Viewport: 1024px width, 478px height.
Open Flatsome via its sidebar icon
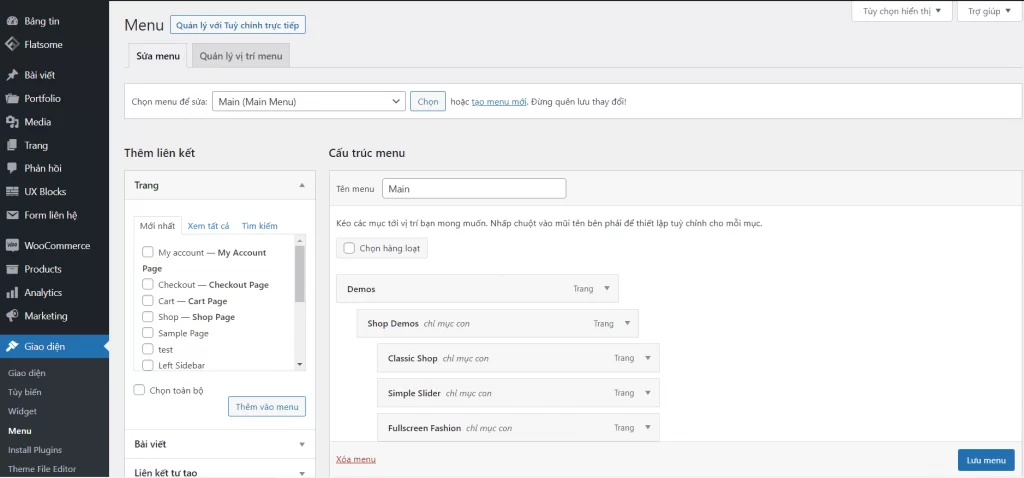coord(12,44)
